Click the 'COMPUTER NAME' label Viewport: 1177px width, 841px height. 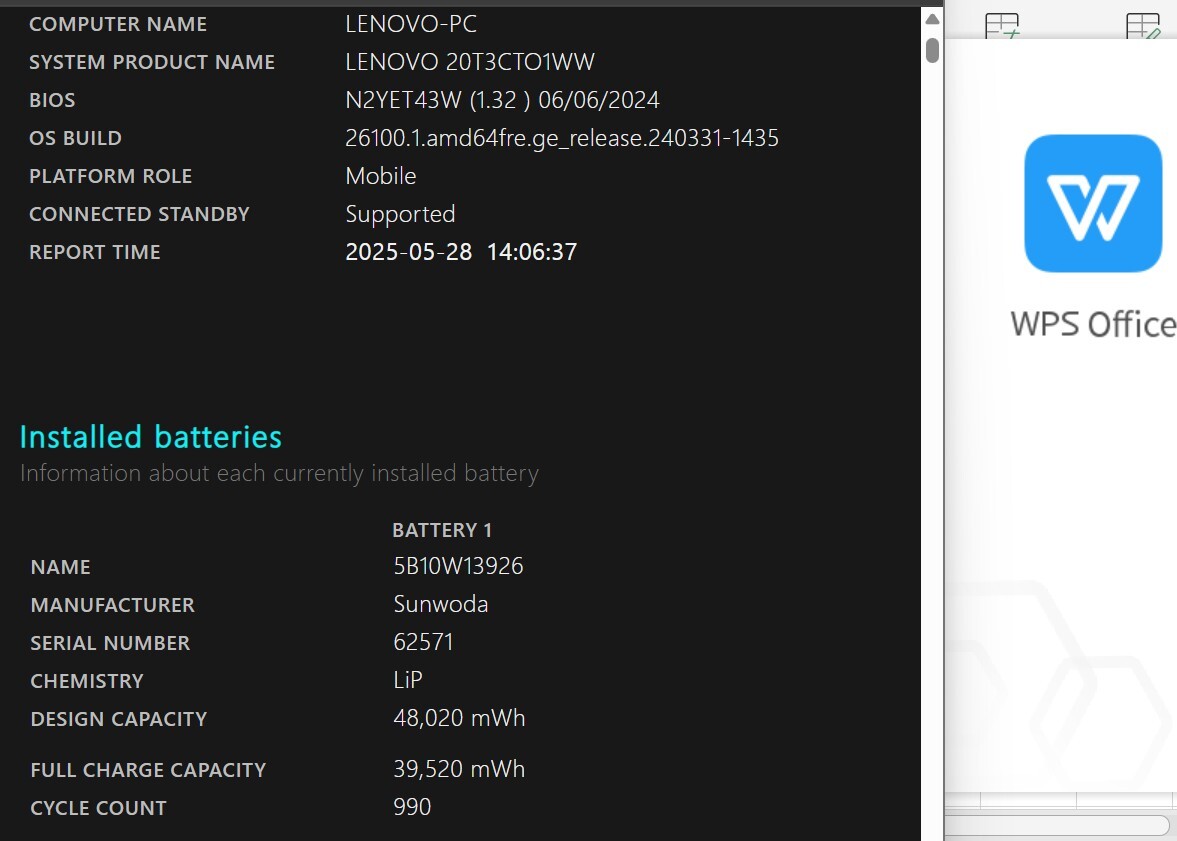coord(118,24)
